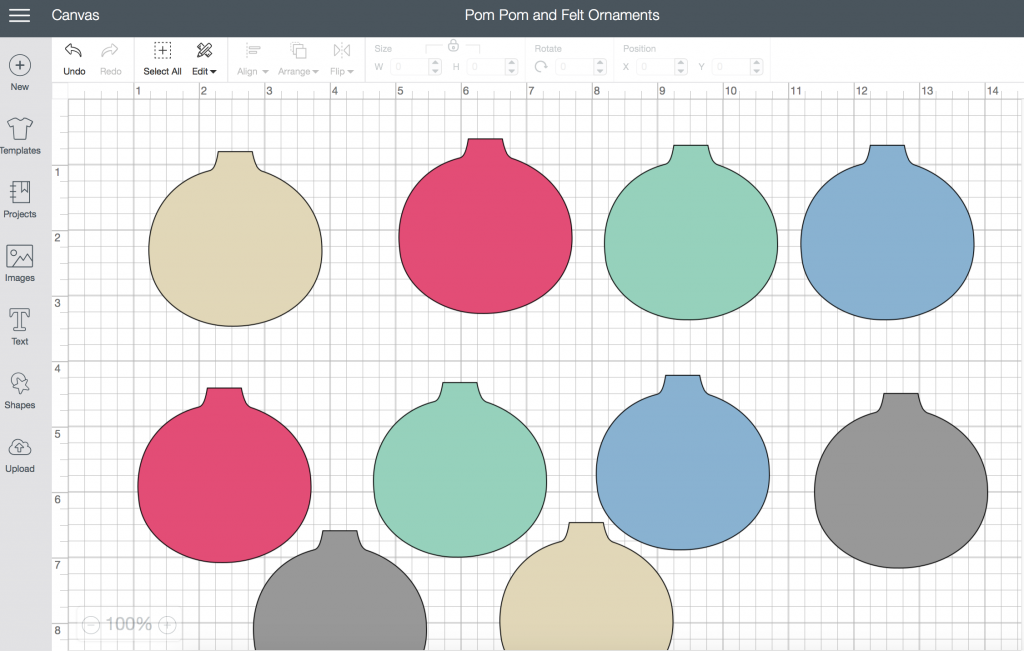The height and width of the screenshot is (651, 1024).
Task: Open the Edit dropdown
Action: 204,59
